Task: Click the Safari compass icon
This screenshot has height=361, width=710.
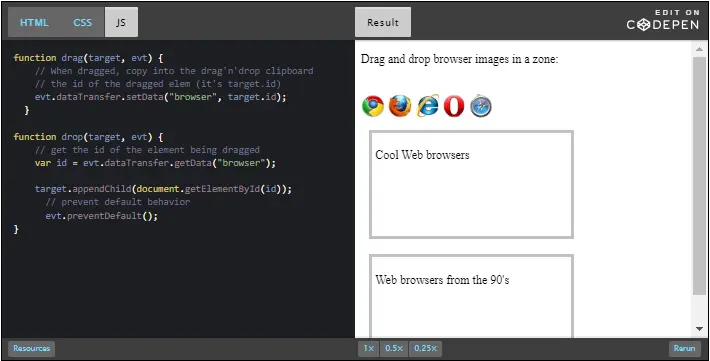Action: pyautogui.click(x=481, y=106)
